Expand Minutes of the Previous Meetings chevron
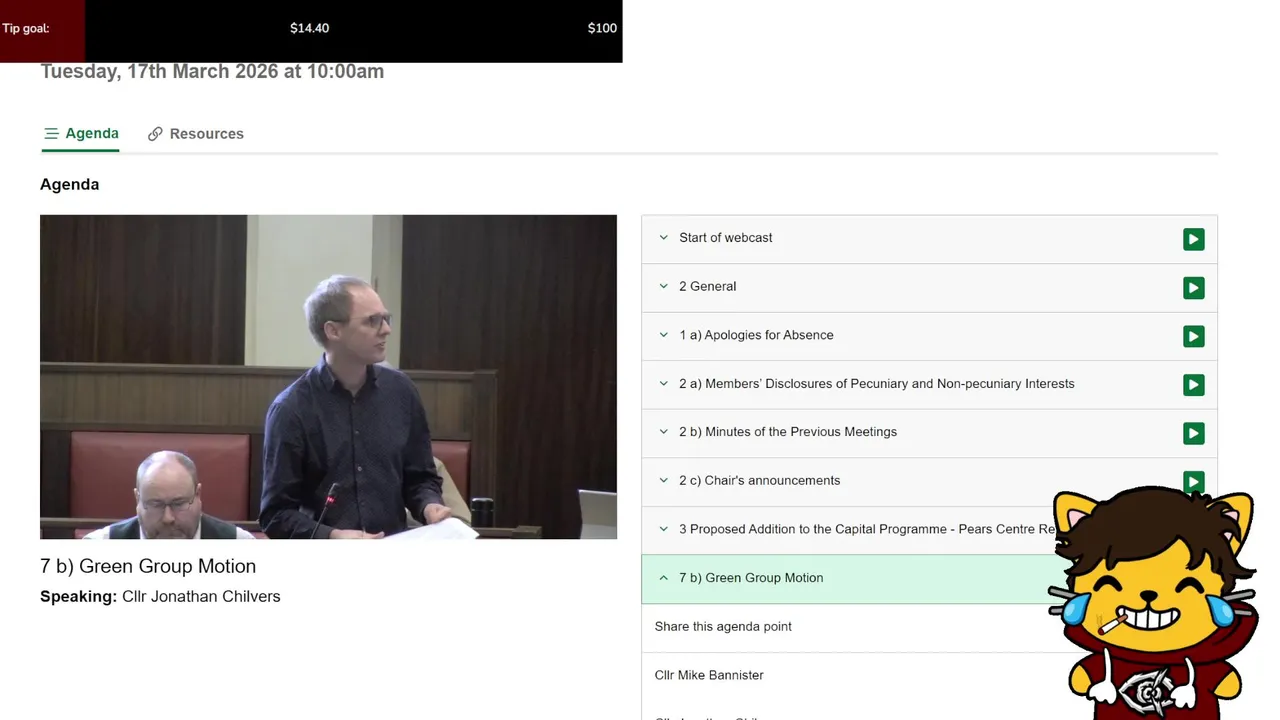This screenshot has width=1280, height=720. (x=663, y=432)
